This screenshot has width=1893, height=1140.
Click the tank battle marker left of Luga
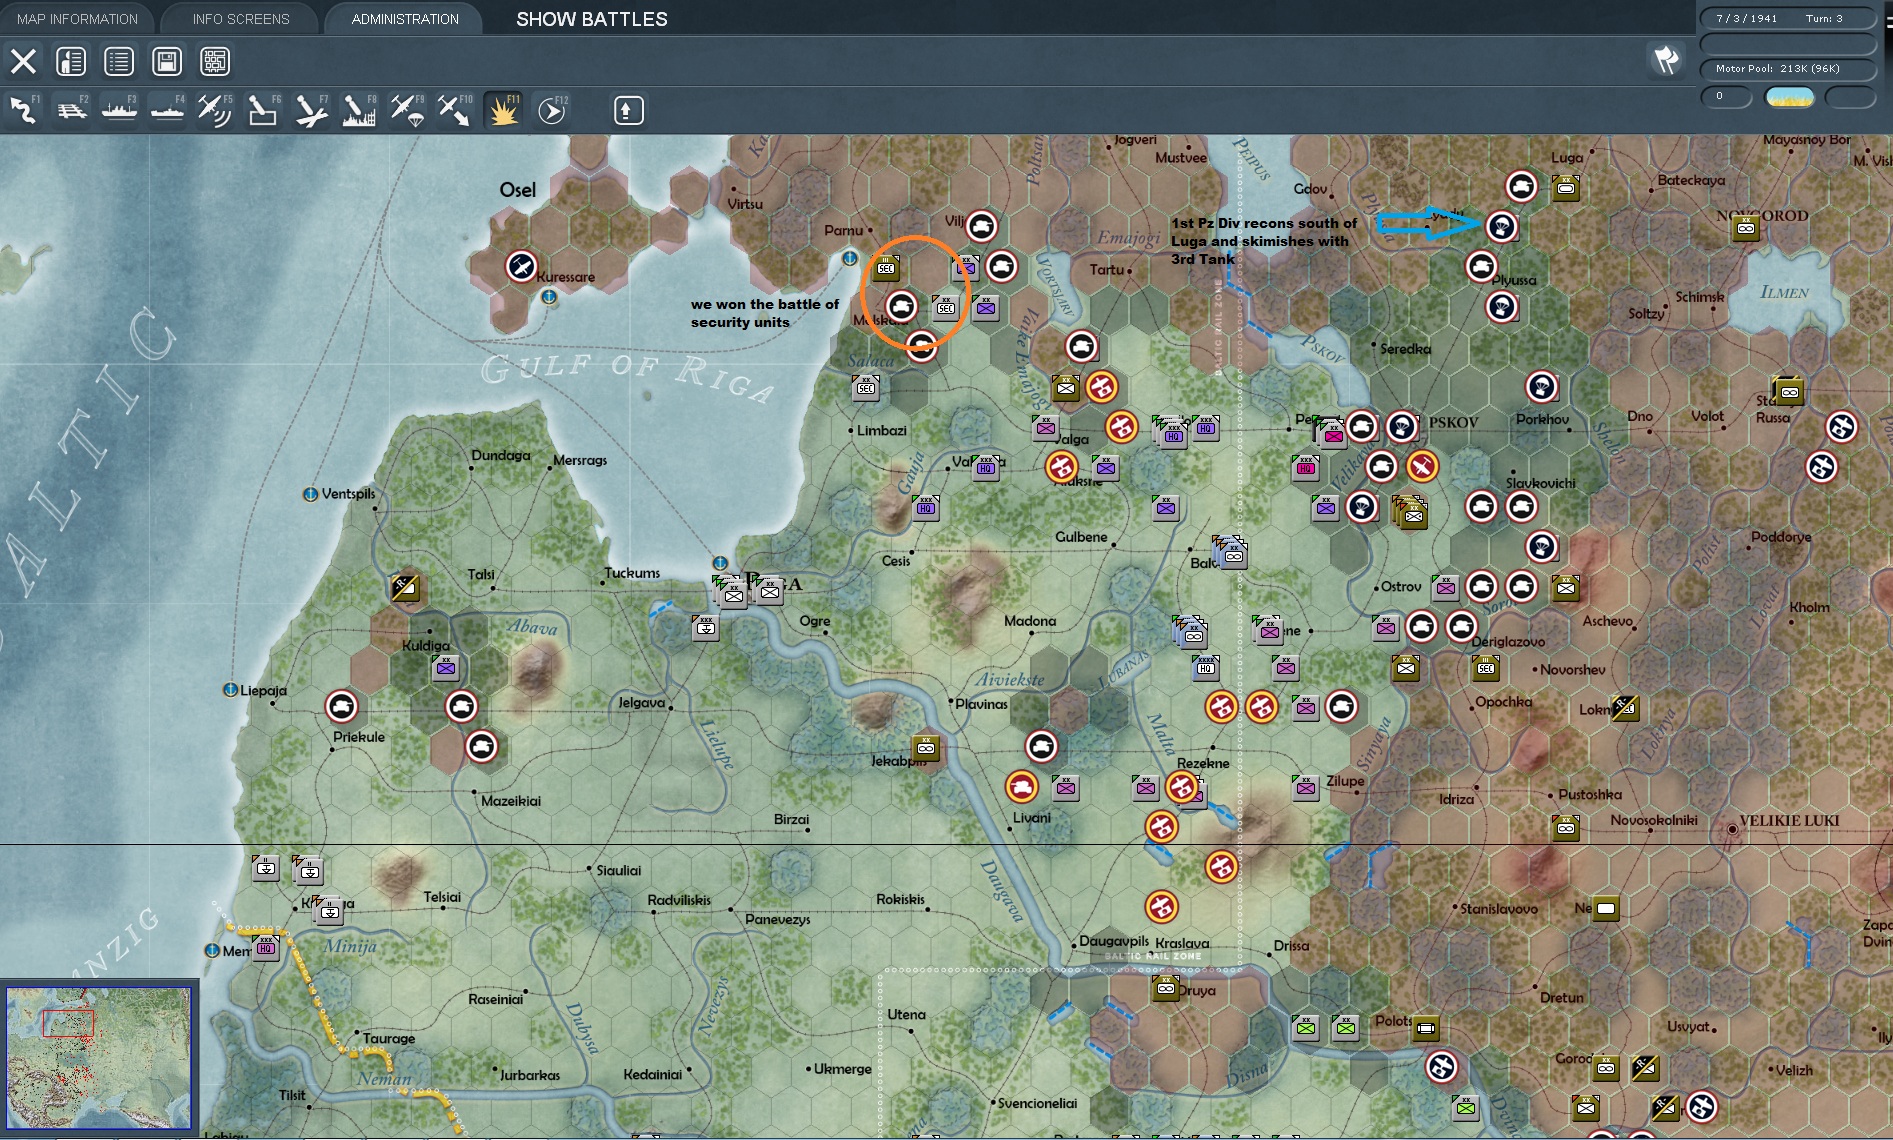[x=1521, y=186]
